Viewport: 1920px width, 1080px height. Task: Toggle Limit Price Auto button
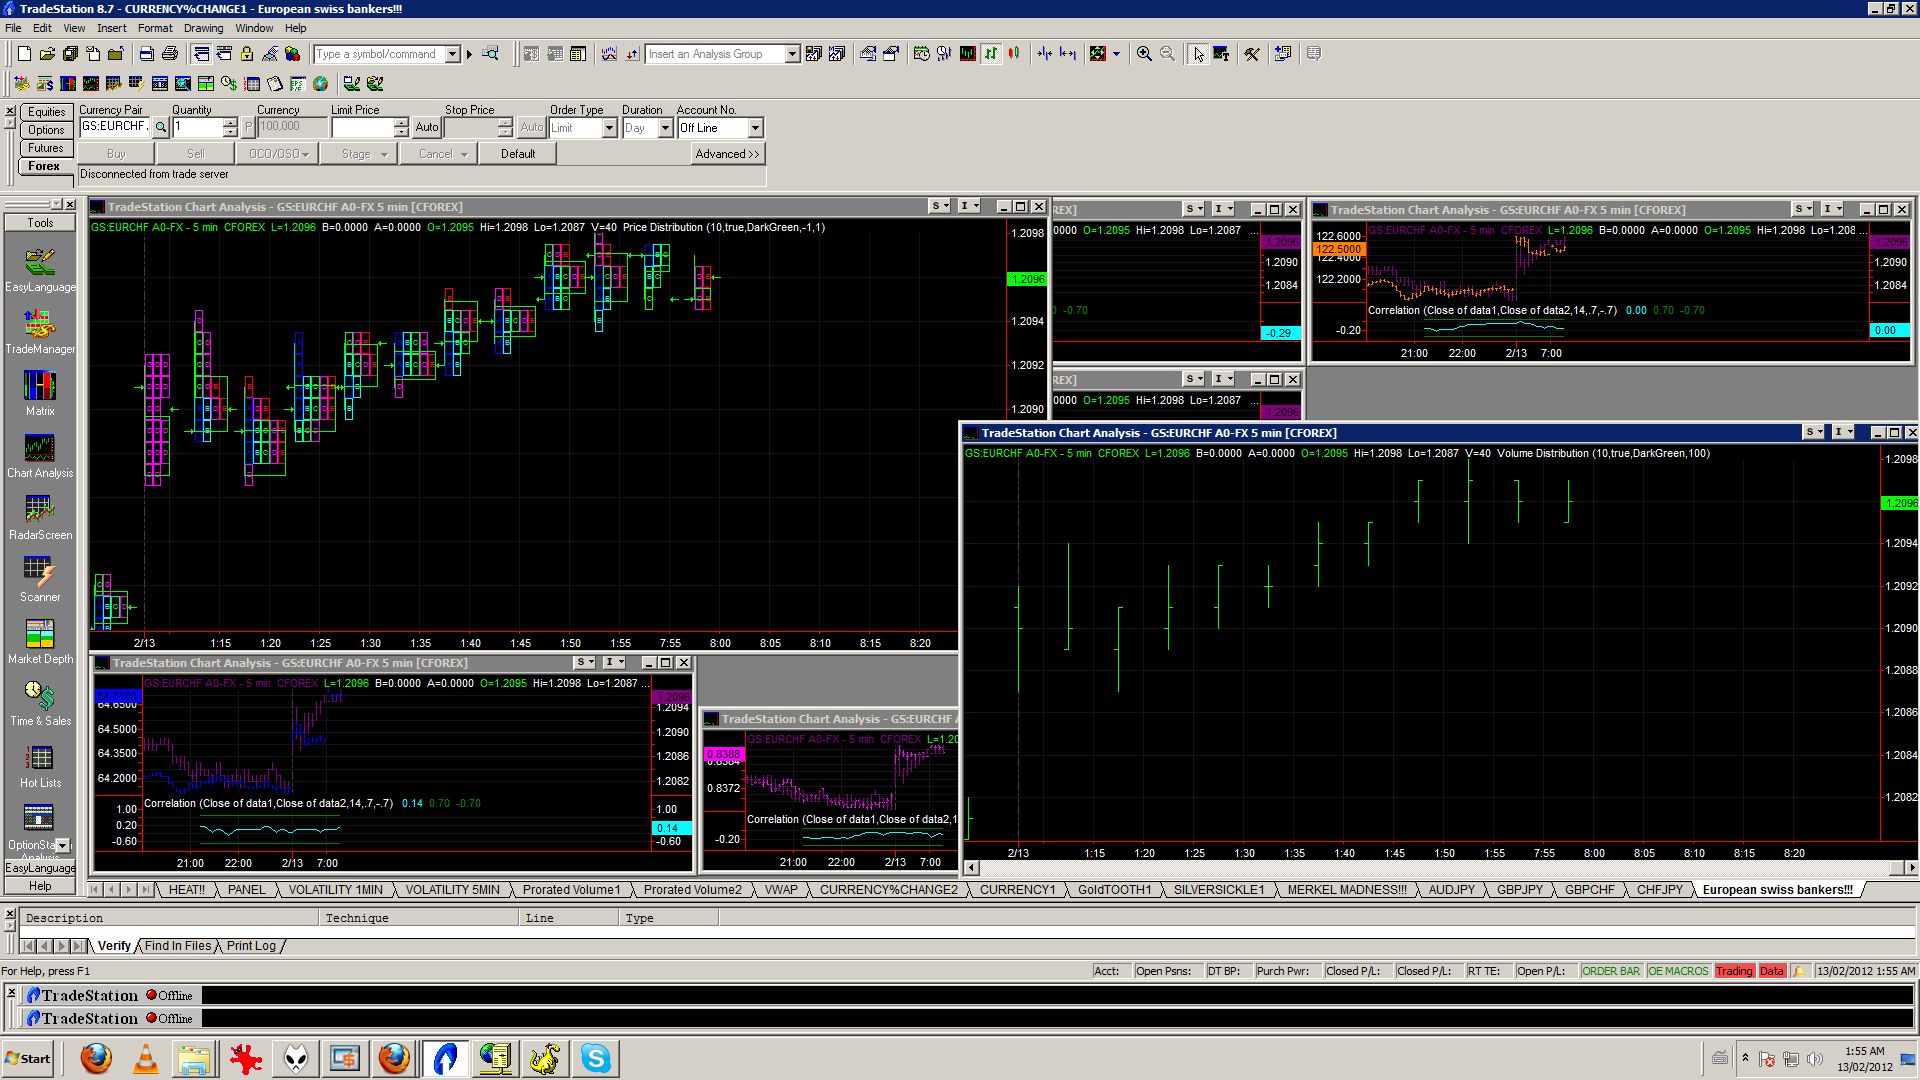[427, 128]
